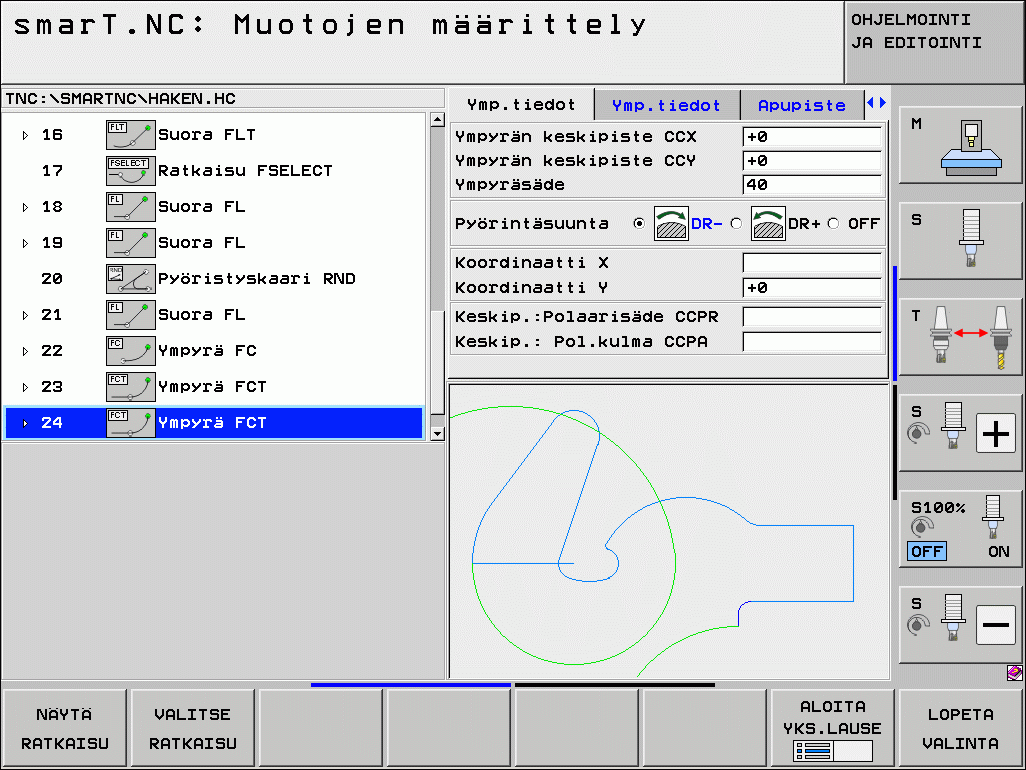The image size is (1026, 770).
Task: Switch to the blue Ymp.tiedot tab
Action: [666, 105]
